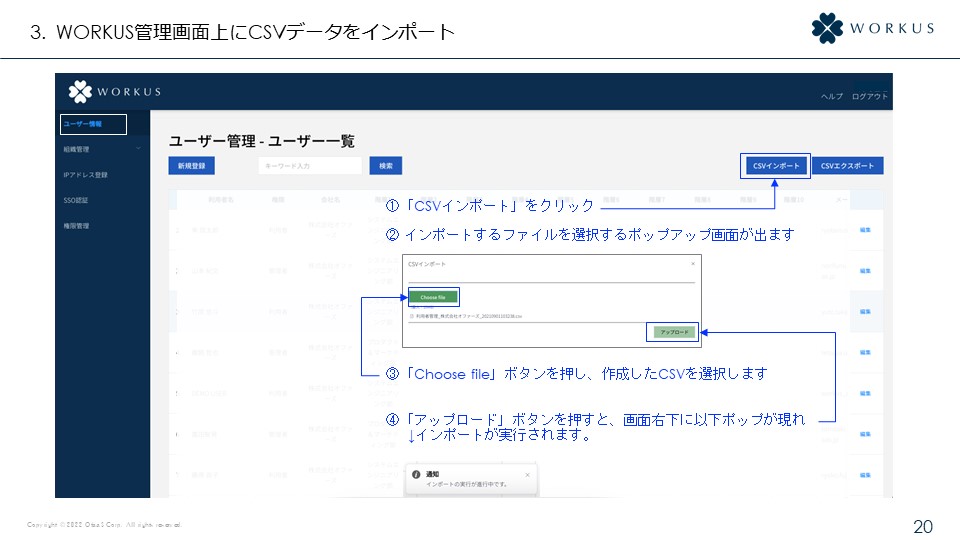960x540 pixels.
Task: Open SSO認証 in the sidebar
Action: coord(76,200)
